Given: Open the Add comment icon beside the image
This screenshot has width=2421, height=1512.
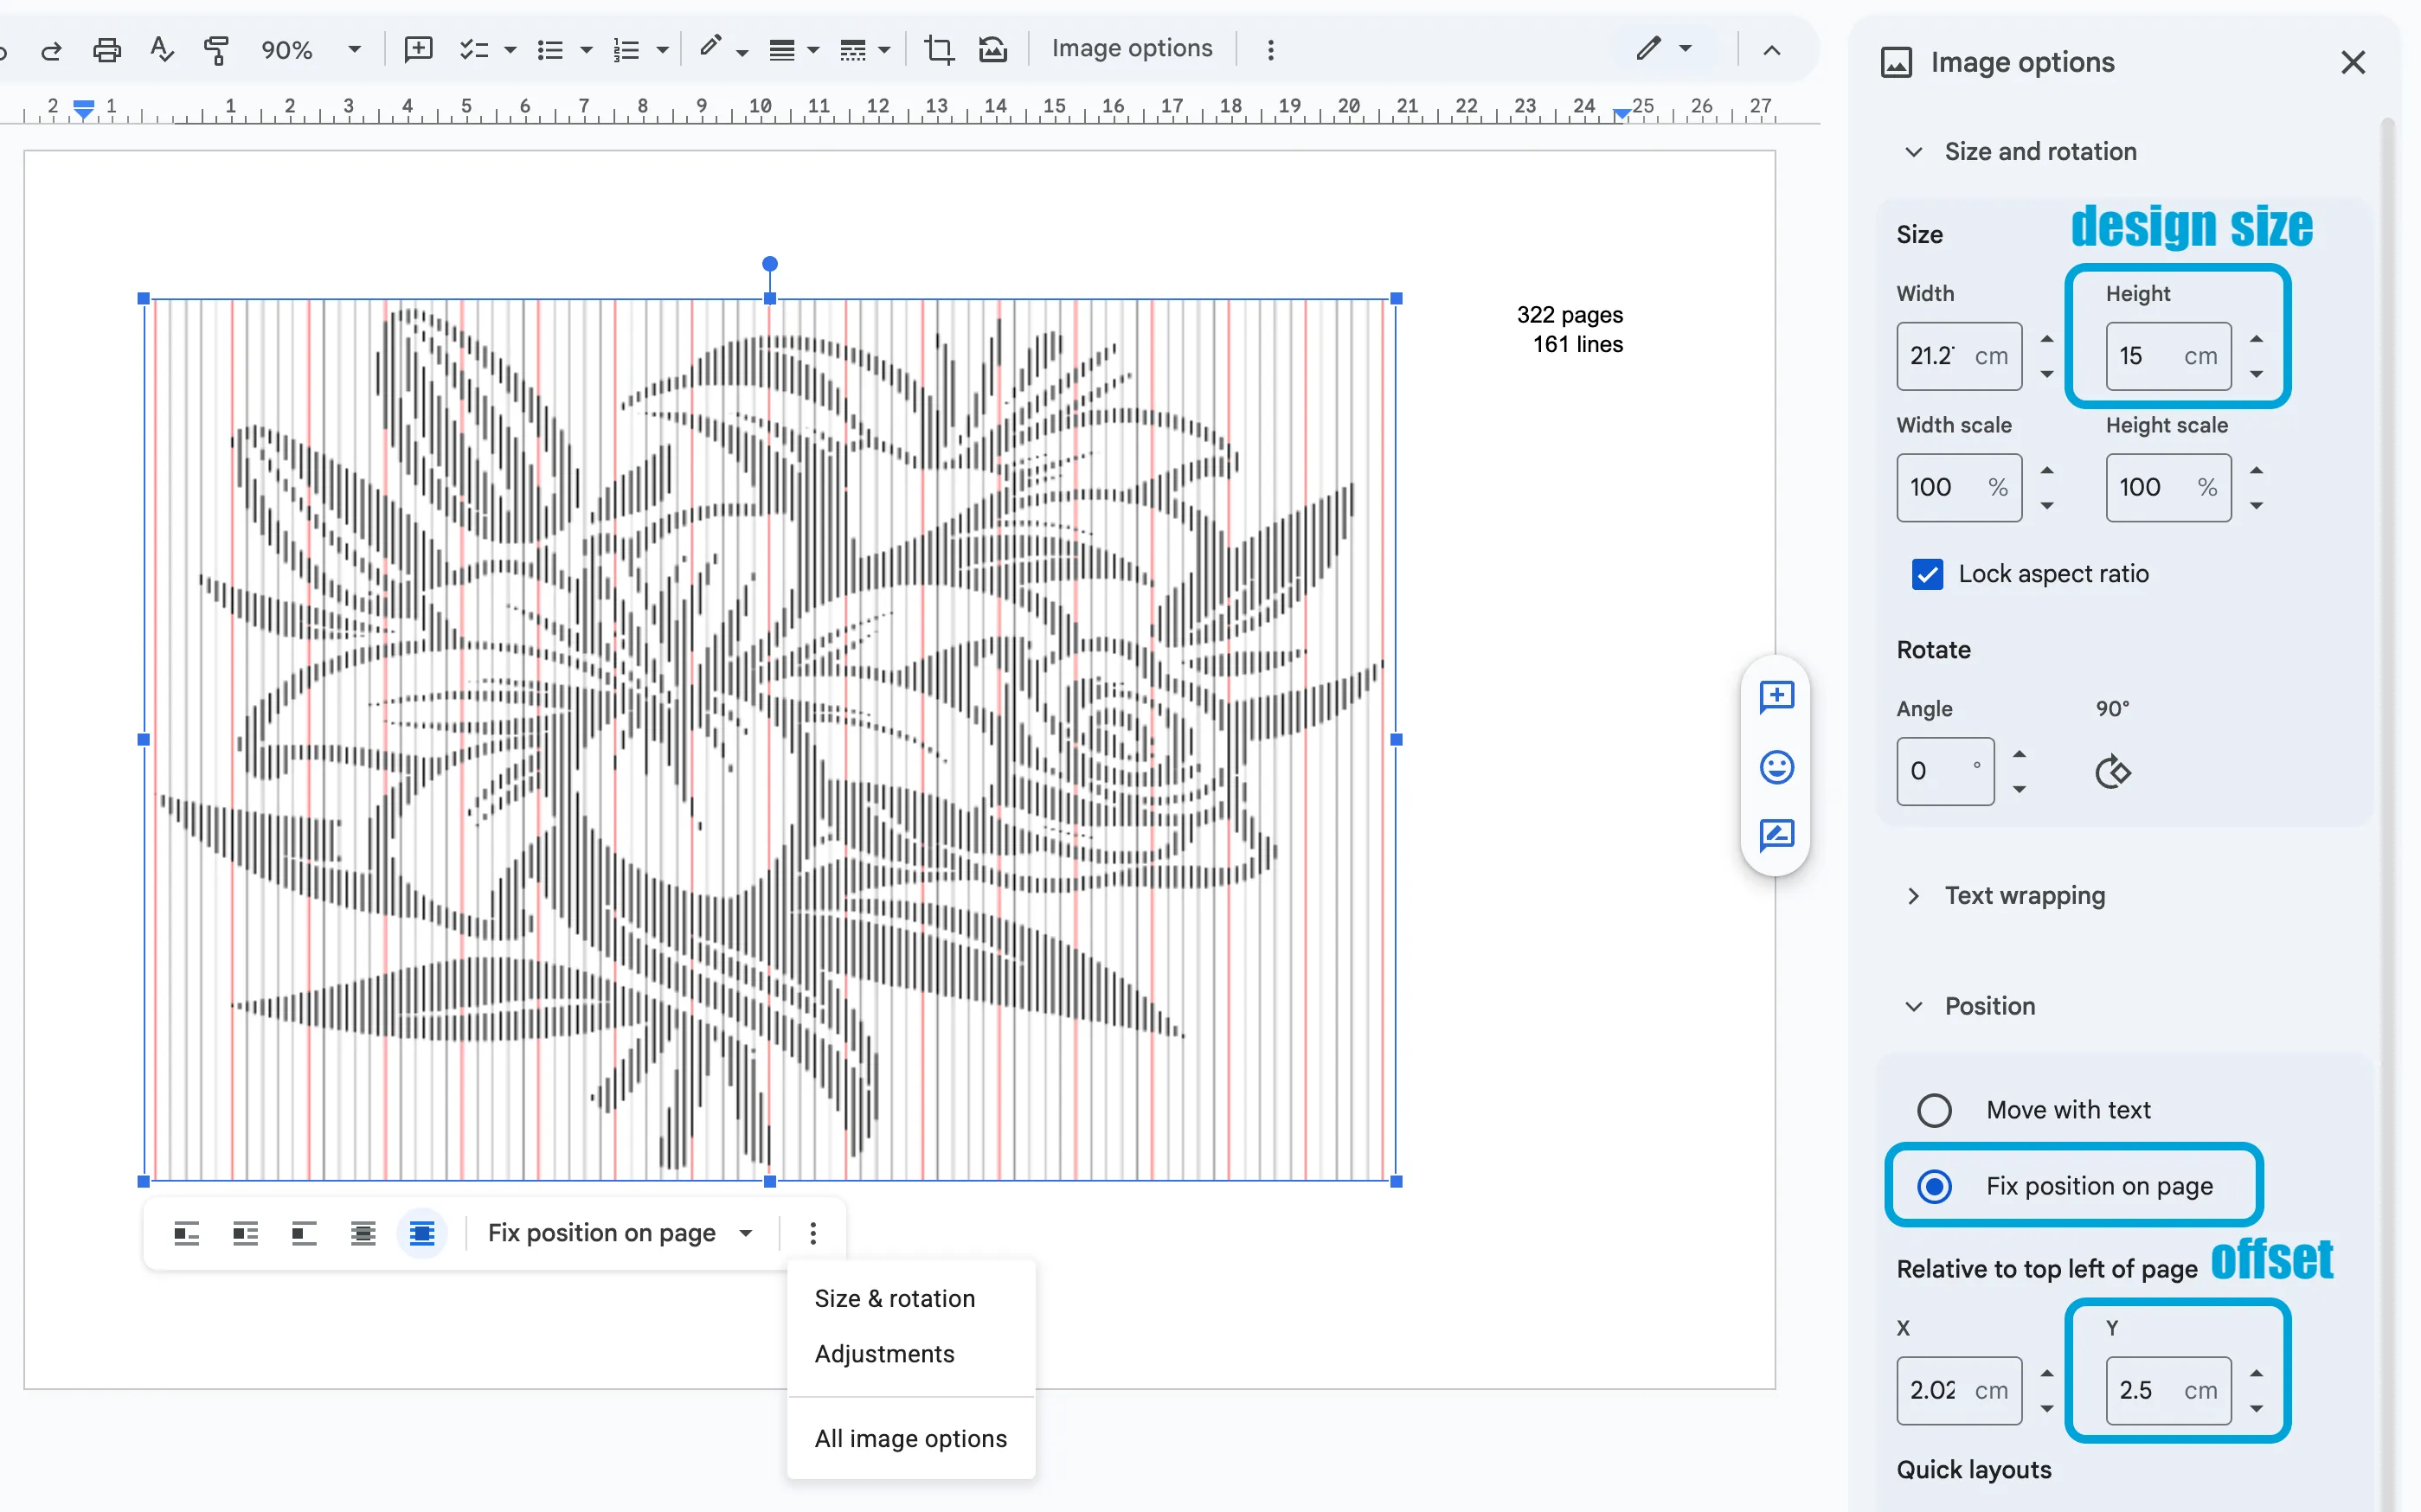Looking at the screenshot, I should [1777, 697].
